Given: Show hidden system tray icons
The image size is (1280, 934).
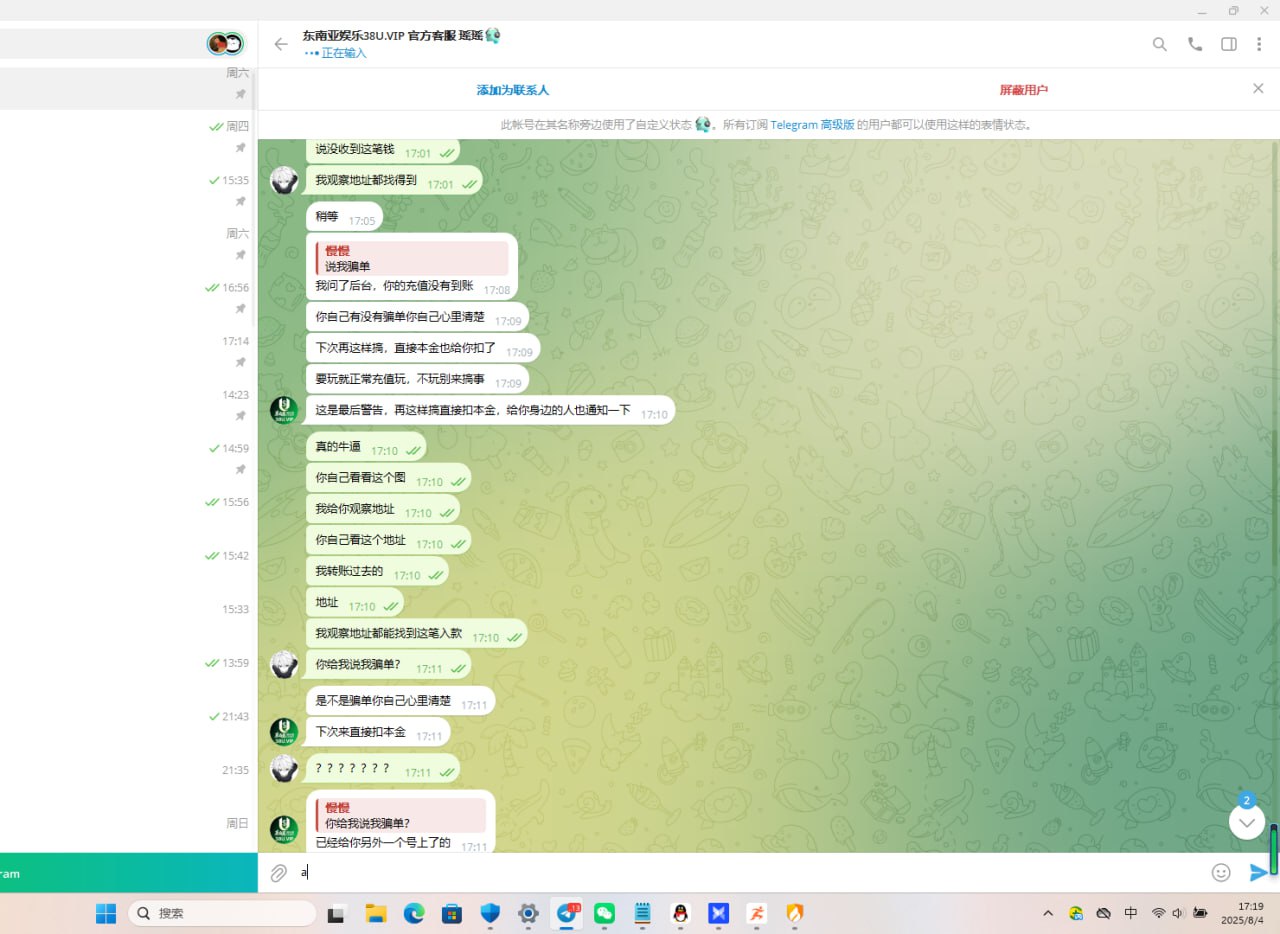Looking at the screenshot, I should point(1048,913).
